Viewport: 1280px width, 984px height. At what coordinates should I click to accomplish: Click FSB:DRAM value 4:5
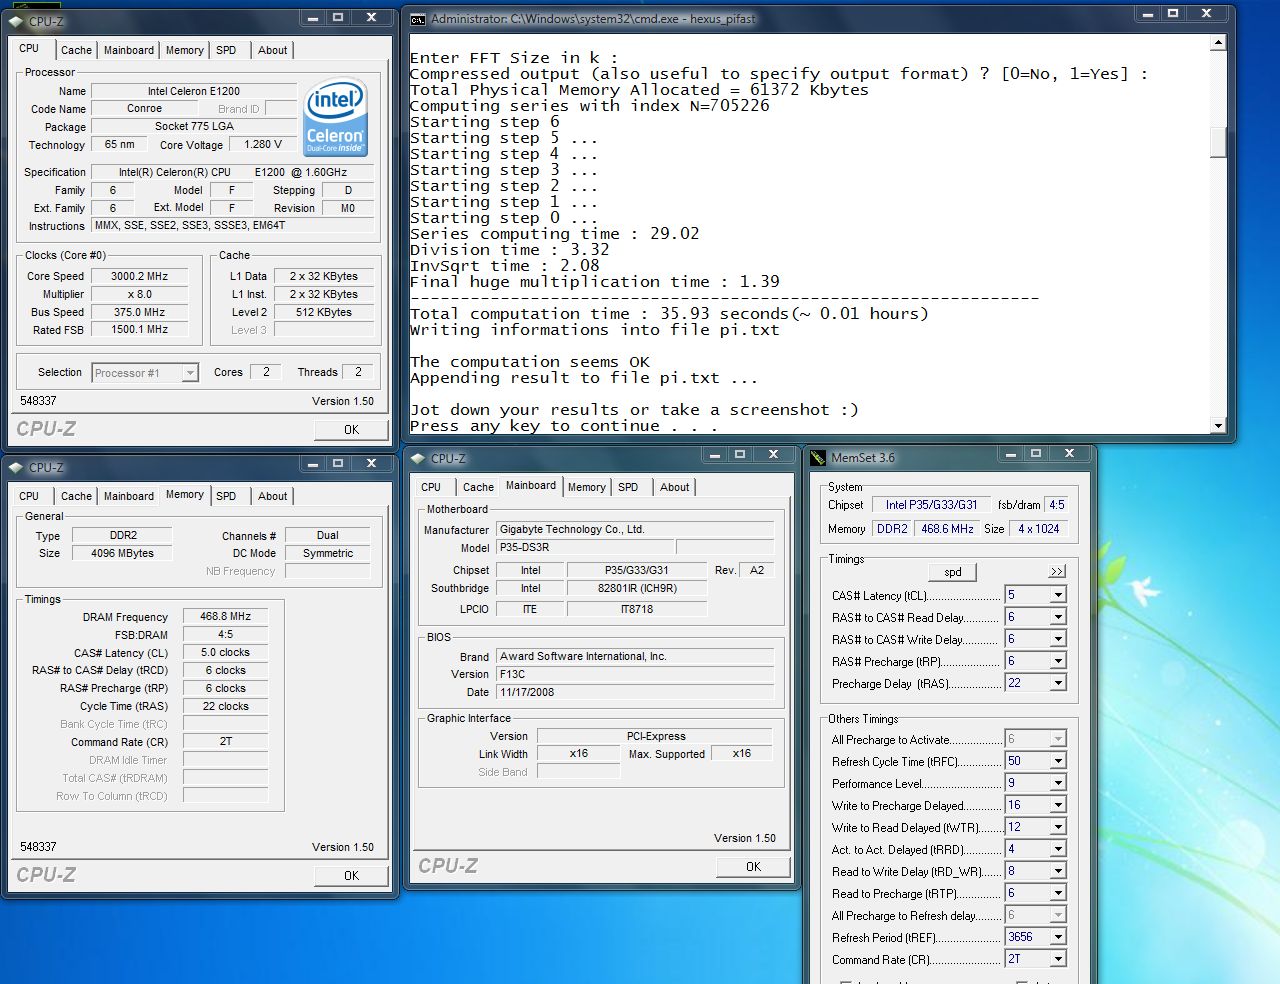(x=225, y=634)
